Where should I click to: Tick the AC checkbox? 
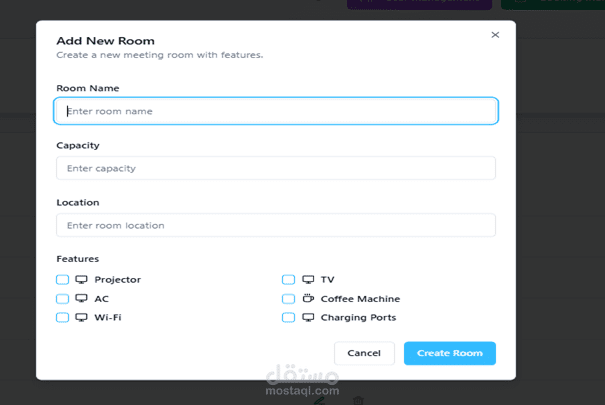(x=62, y=299)
